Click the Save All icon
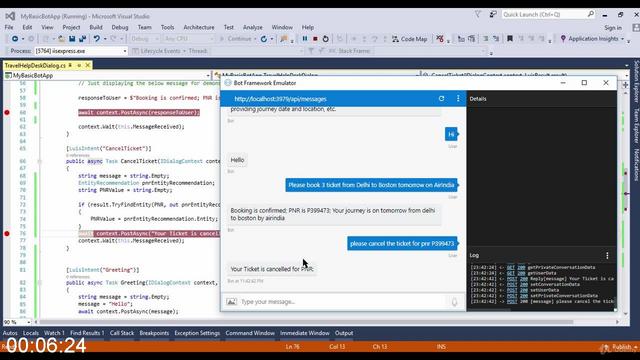640x360 pixels. pos(82,39)
